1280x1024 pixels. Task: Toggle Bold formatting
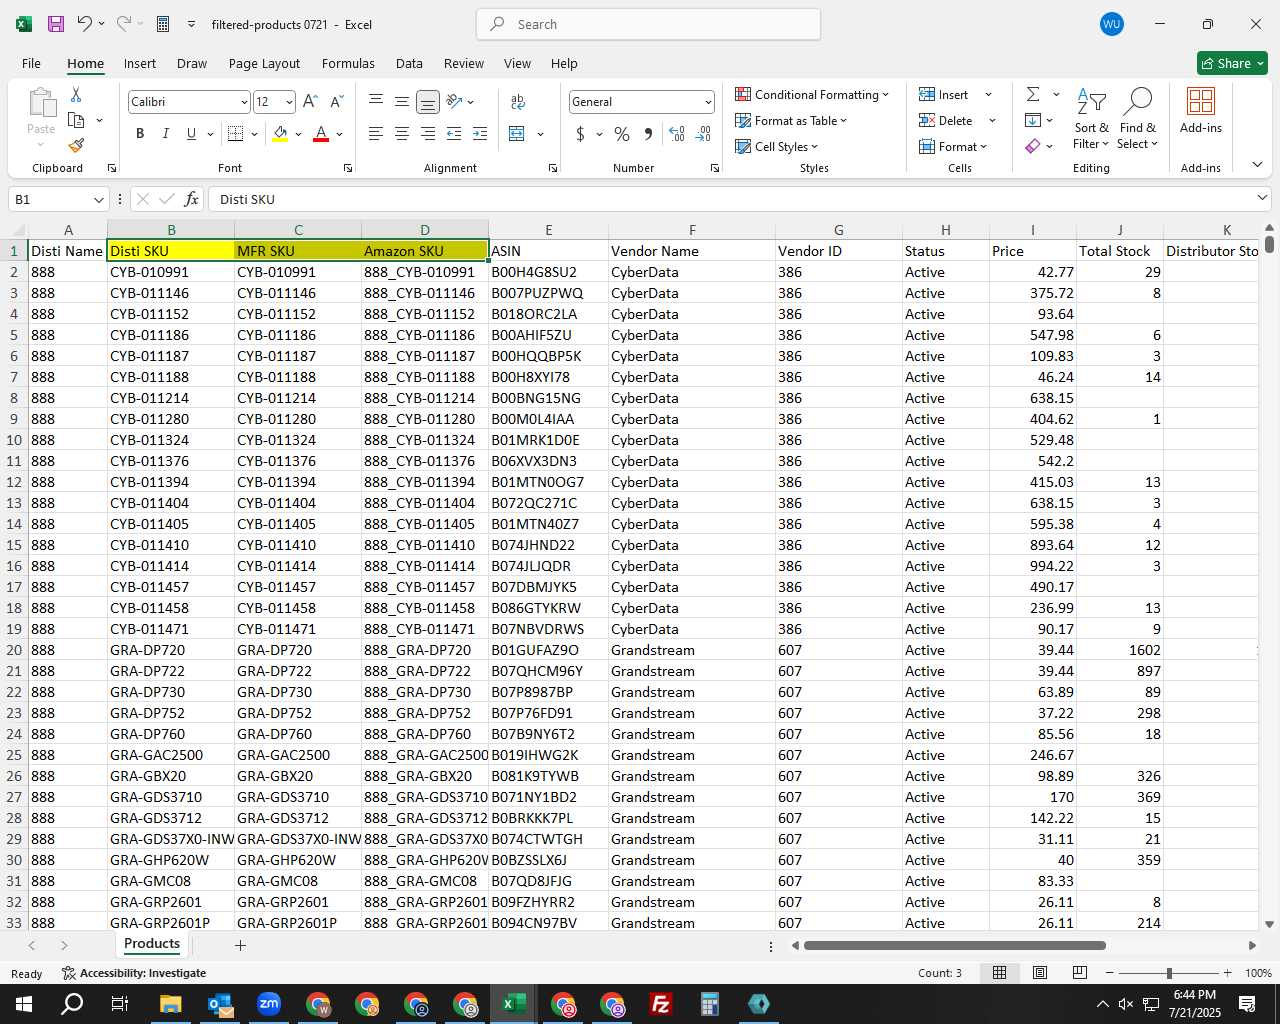tap(140, 134)
